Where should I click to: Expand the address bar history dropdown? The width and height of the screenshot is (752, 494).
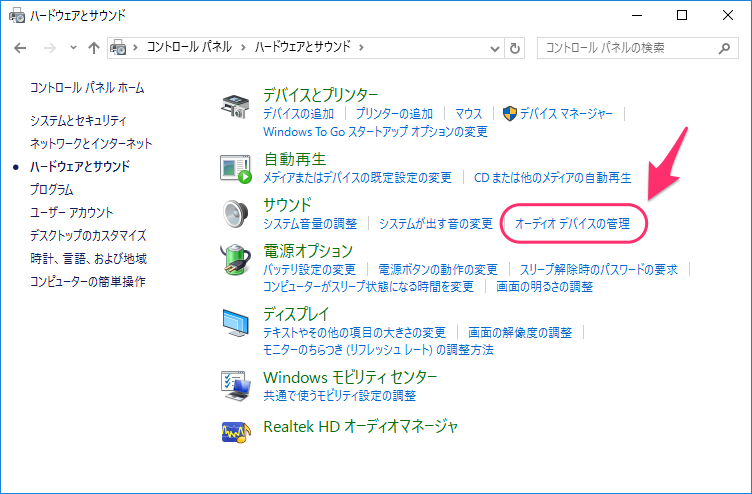pyautogui.click(x=495, y=48)
